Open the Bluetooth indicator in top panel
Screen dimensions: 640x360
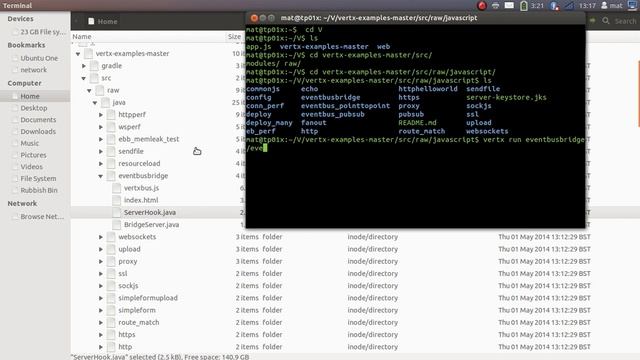[554, 6]
